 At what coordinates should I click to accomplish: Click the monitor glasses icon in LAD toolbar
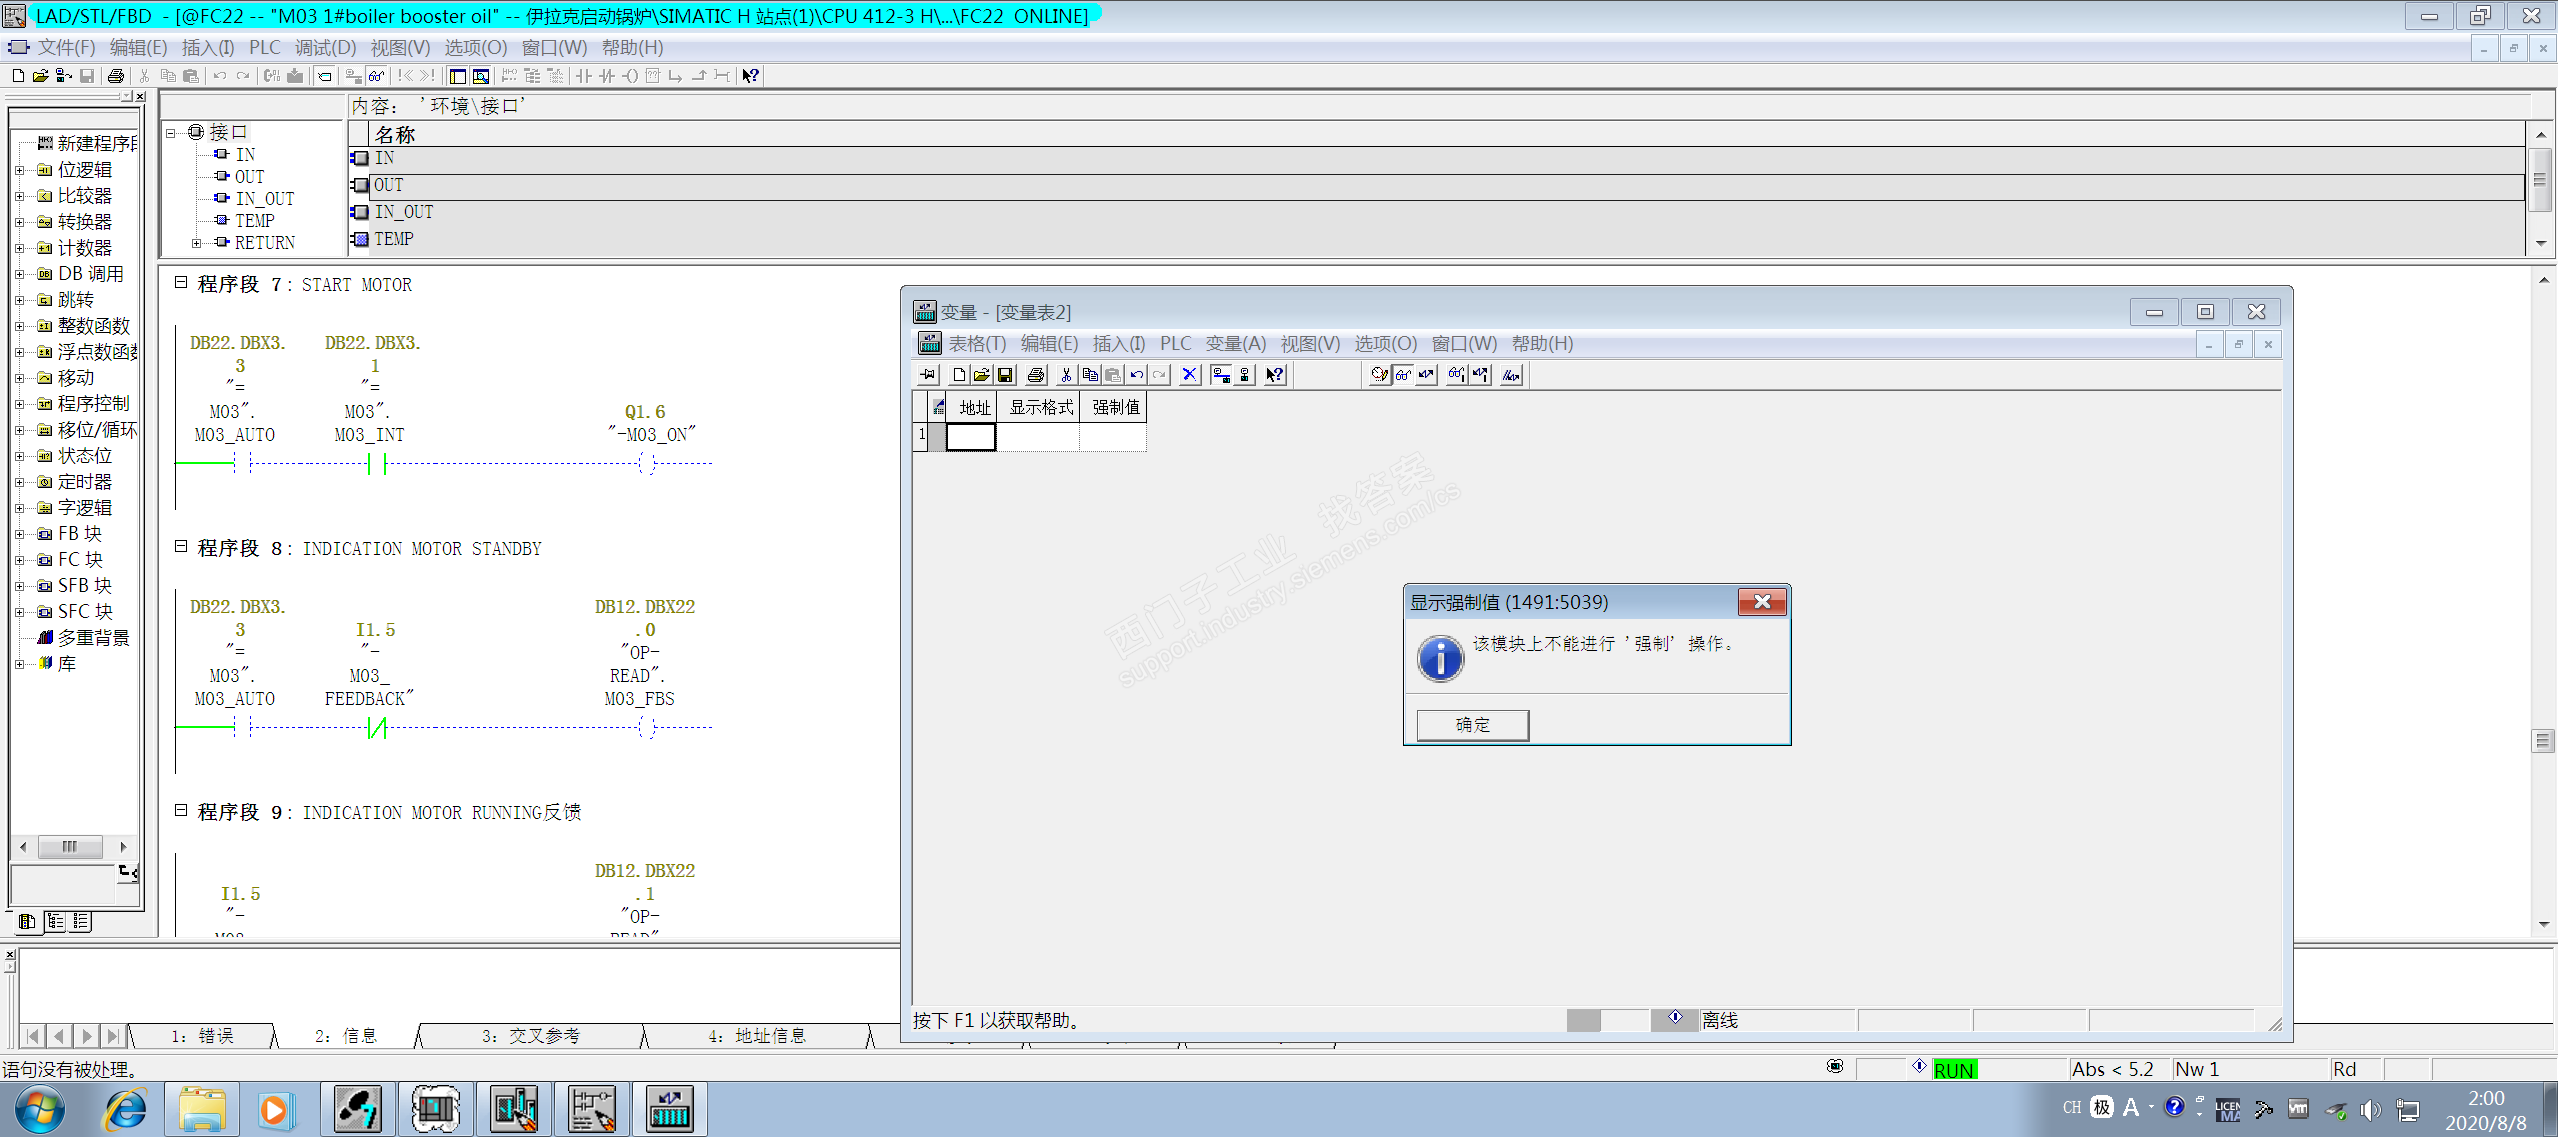click(376, 76)
